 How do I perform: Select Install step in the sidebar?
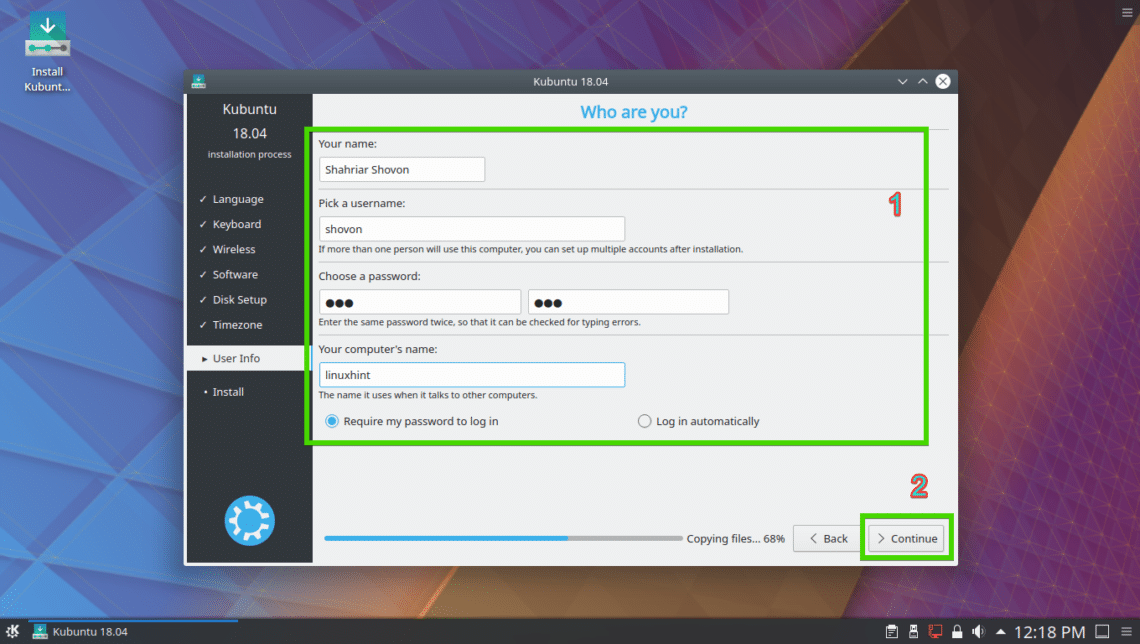pyautogui.click(x=228, y=392)
